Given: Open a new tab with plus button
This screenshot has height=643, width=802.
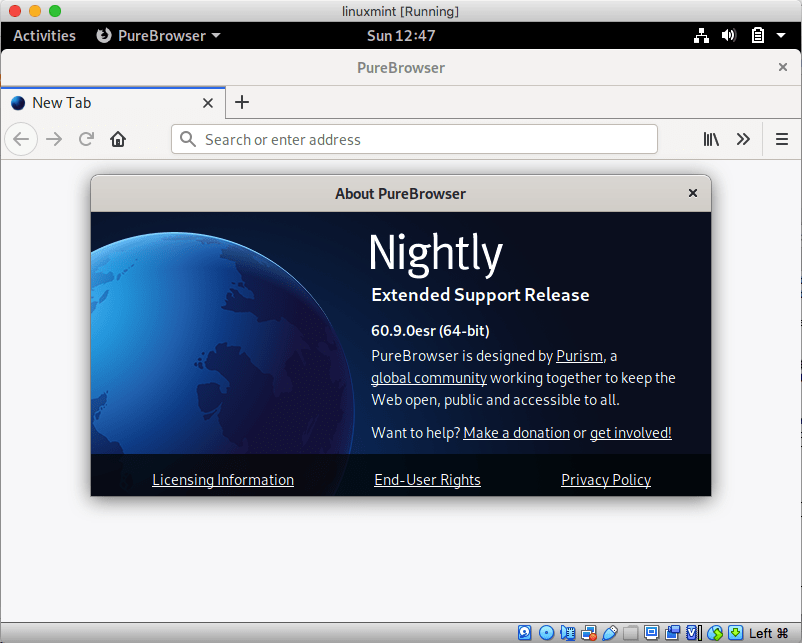Looking at the screenshot, I should 242,102.
